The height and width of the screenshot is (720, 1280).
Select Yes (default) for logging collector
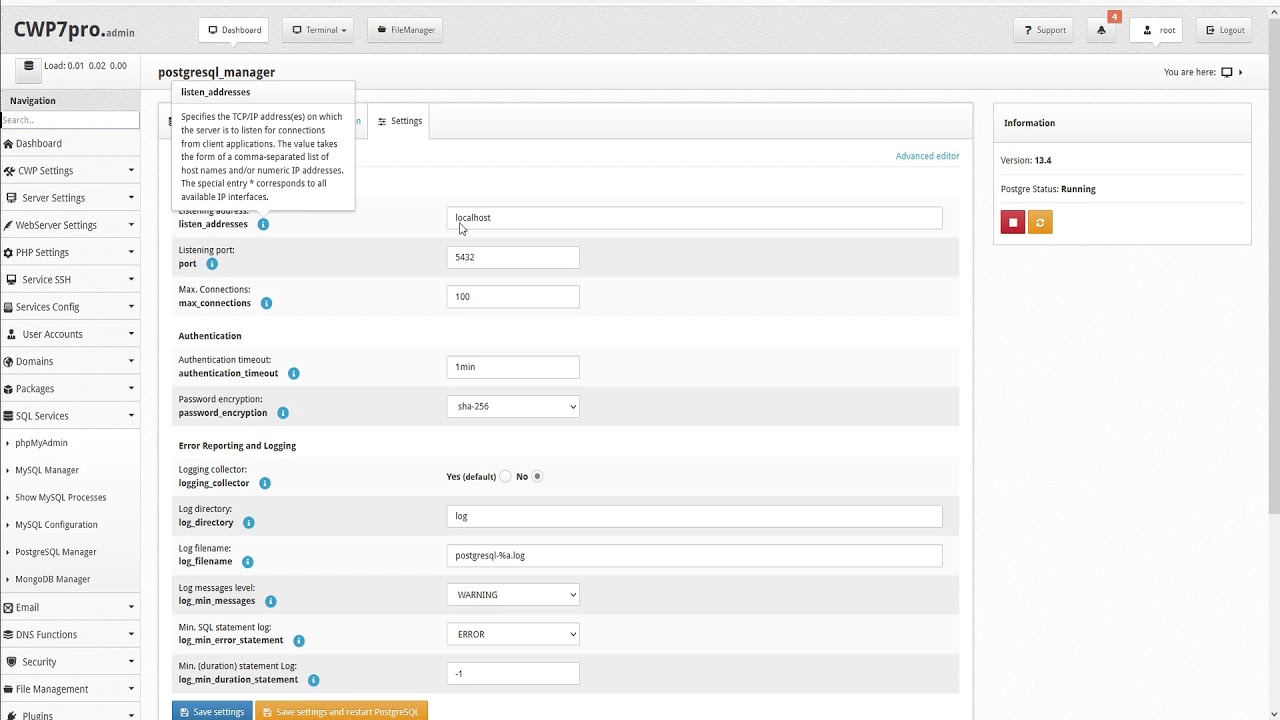[x=505, y=476]
